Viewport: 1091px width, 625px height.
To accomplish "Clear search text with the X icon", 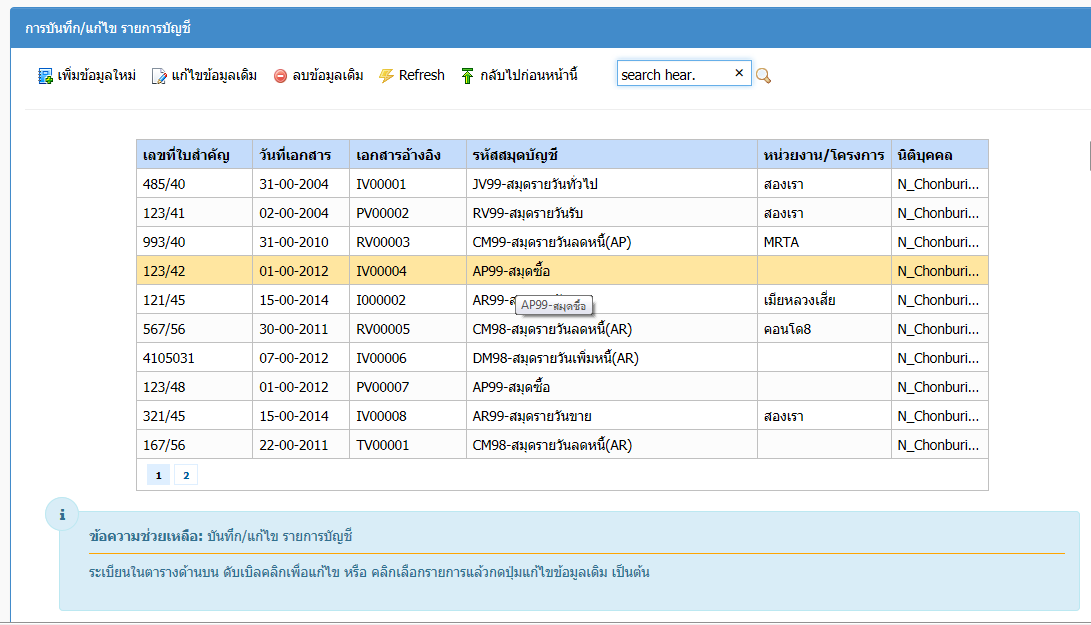I will (x=739, y=73).
